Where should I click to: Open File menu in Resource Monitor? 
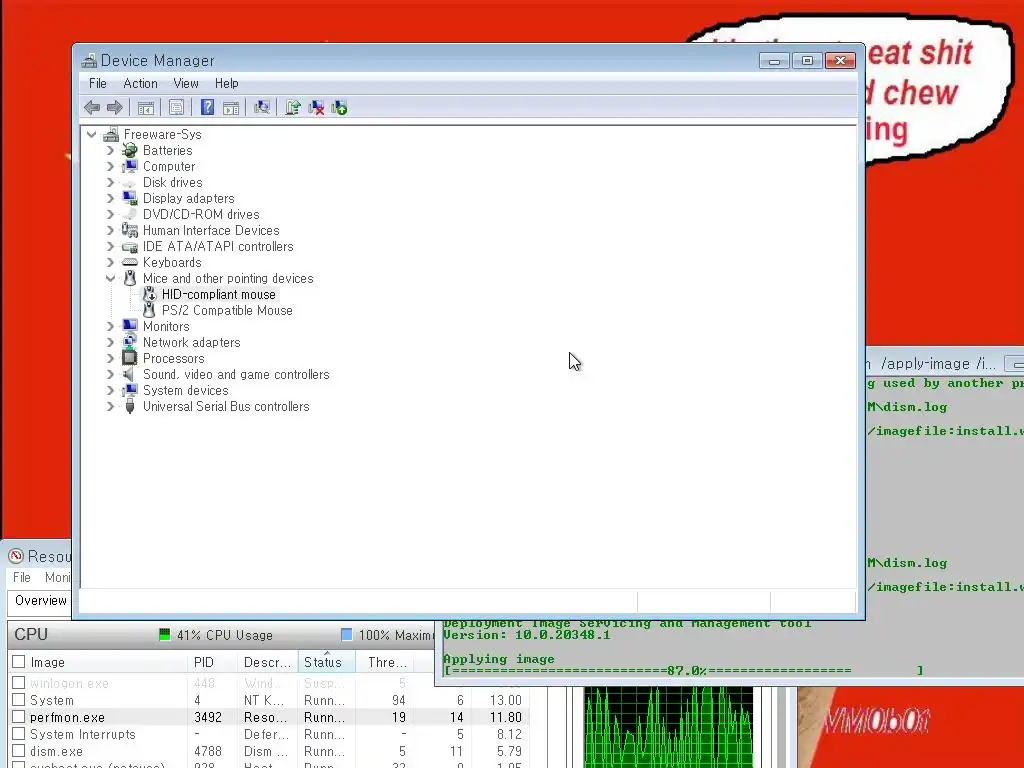tap(22, 577)
